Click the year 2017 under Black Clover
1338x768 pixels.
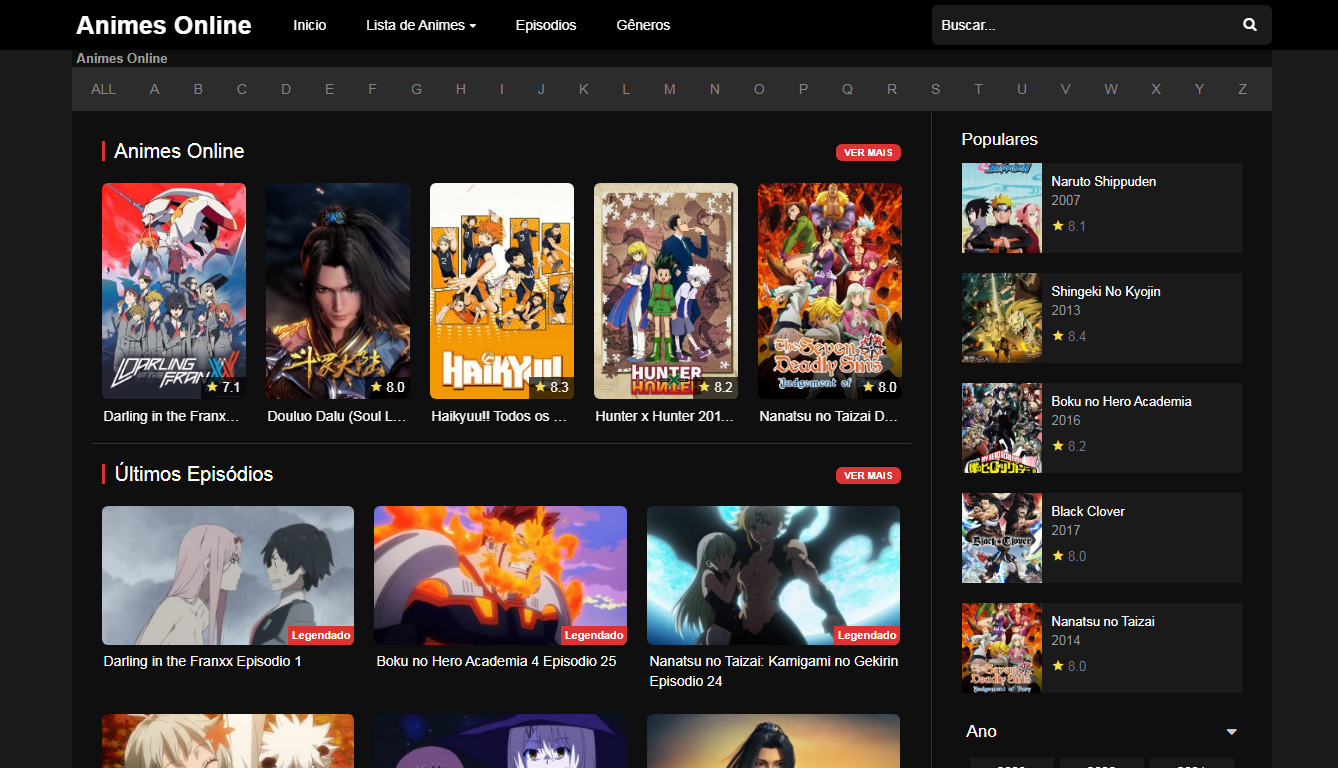point(1066,530)
